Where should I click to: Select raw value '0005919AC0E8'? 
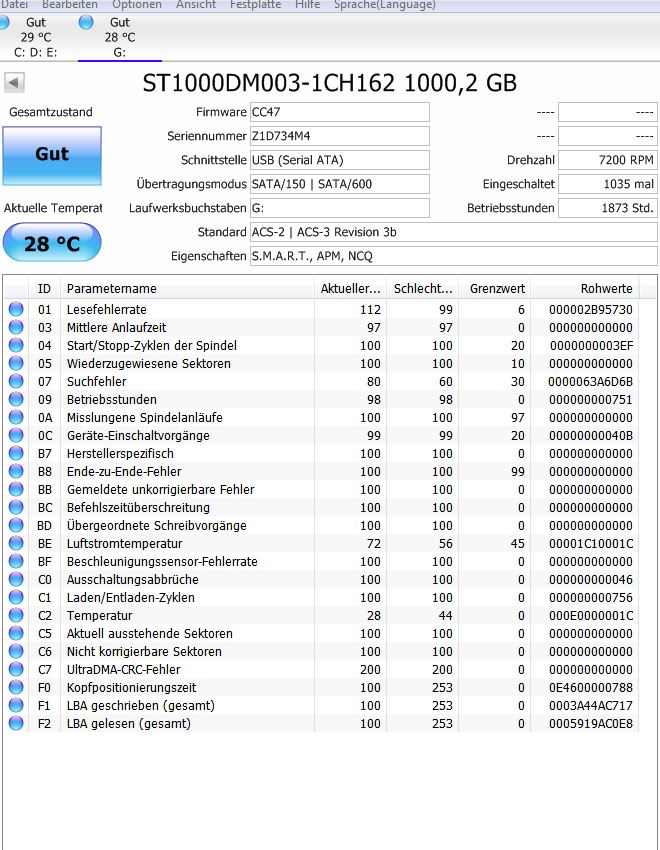coord(591,723)
